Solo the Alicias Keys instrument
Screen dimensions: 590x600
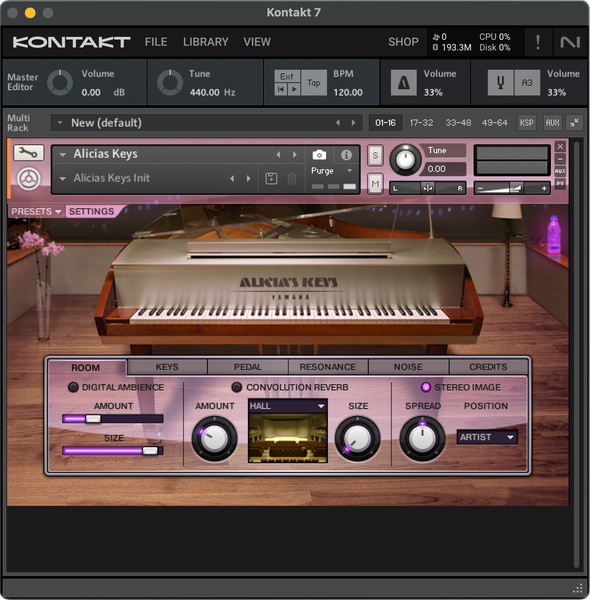375,155
